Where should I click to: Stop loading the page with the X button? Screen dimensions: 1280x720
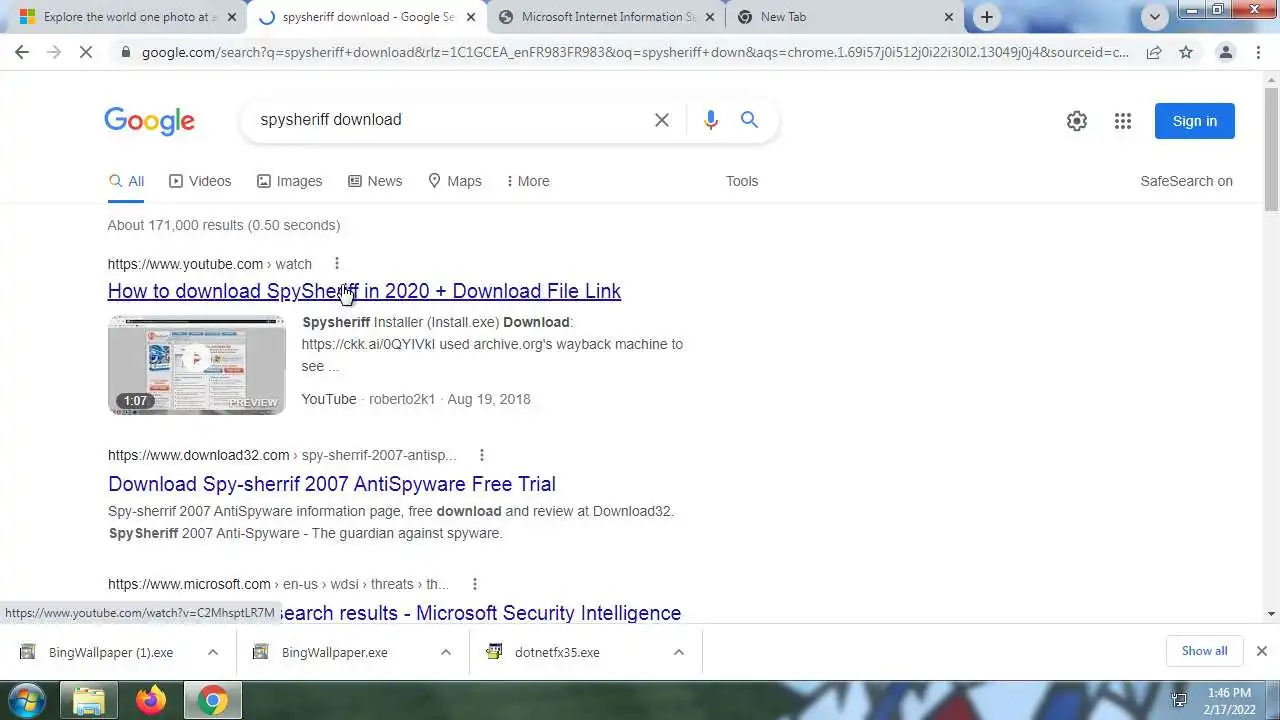pos(86,52)
